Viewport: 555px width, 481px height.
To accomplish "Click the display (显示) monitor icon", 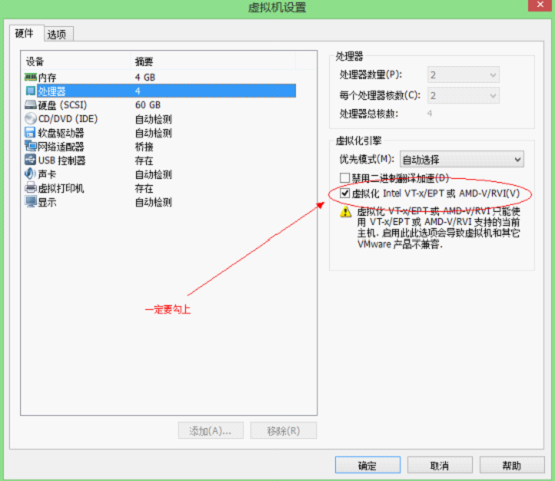I will pyautogui.click(x=31, y=202).
